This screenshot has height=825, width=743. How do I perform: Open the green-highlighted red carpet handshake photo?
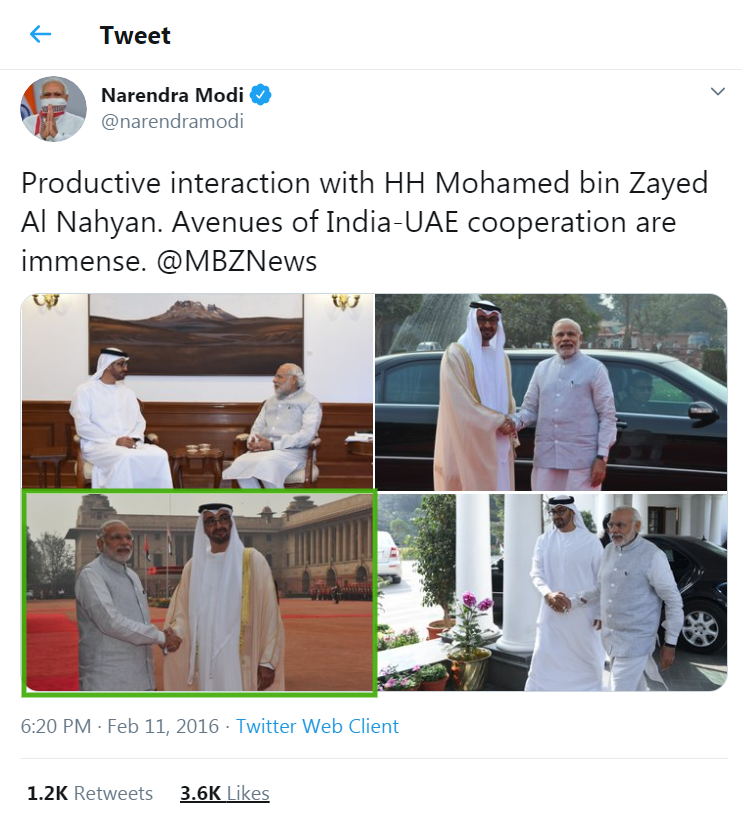[199, 592]
